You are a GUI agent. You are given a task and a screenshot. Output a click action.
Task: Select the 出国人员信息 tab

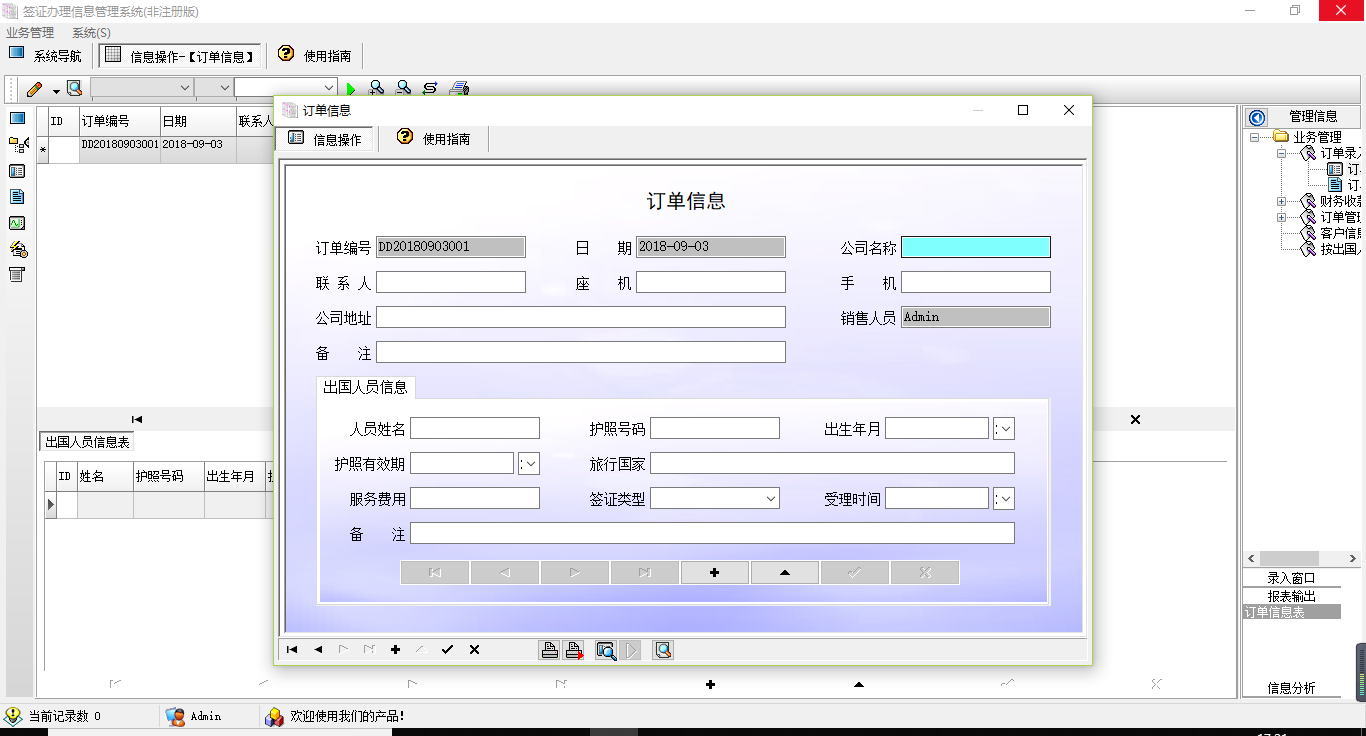pos(365,388)
